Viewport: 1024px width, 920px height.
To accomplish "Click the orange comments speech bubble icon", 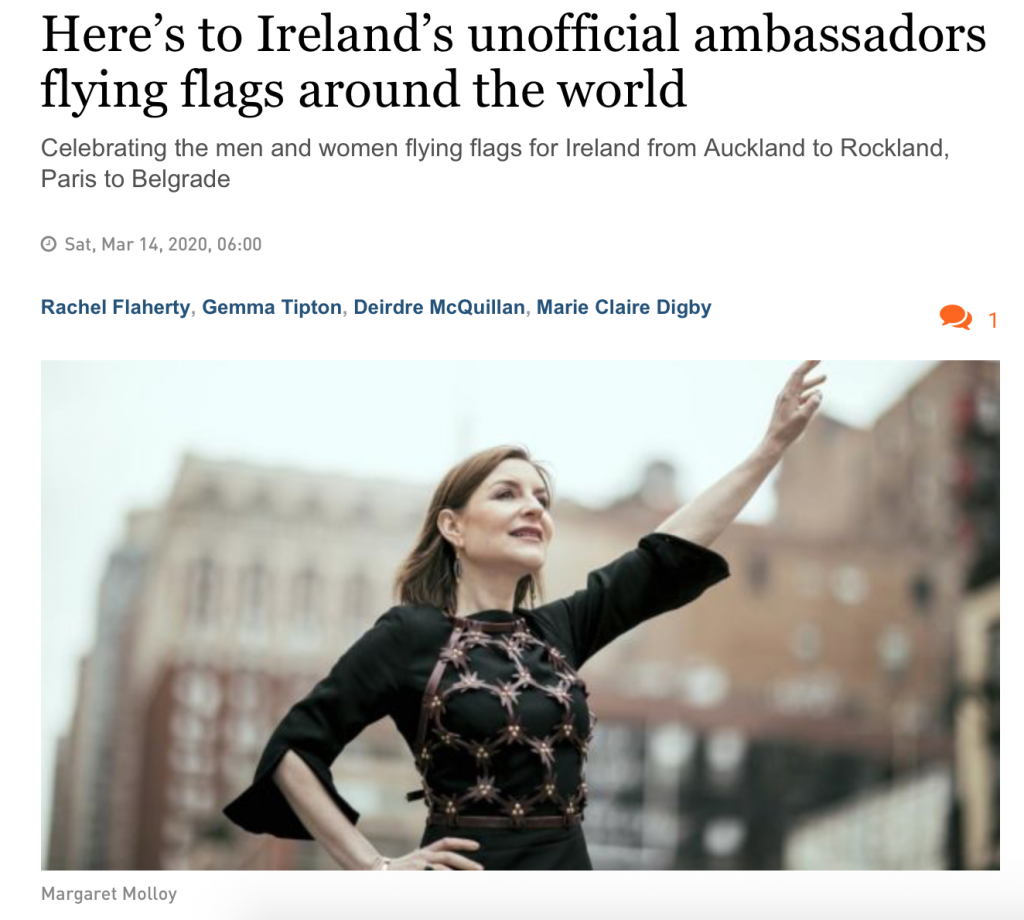I will 955,318.
